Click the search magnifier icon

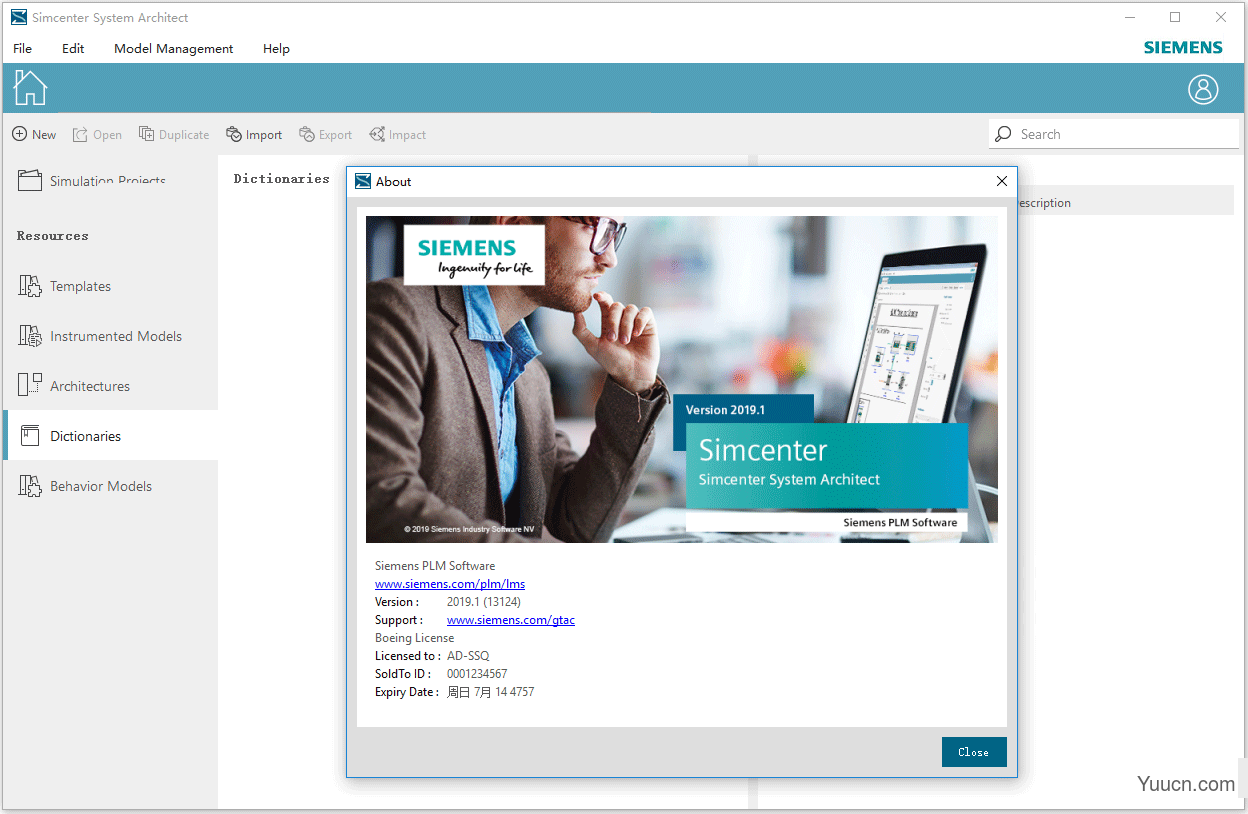(x=1003, y=134)
